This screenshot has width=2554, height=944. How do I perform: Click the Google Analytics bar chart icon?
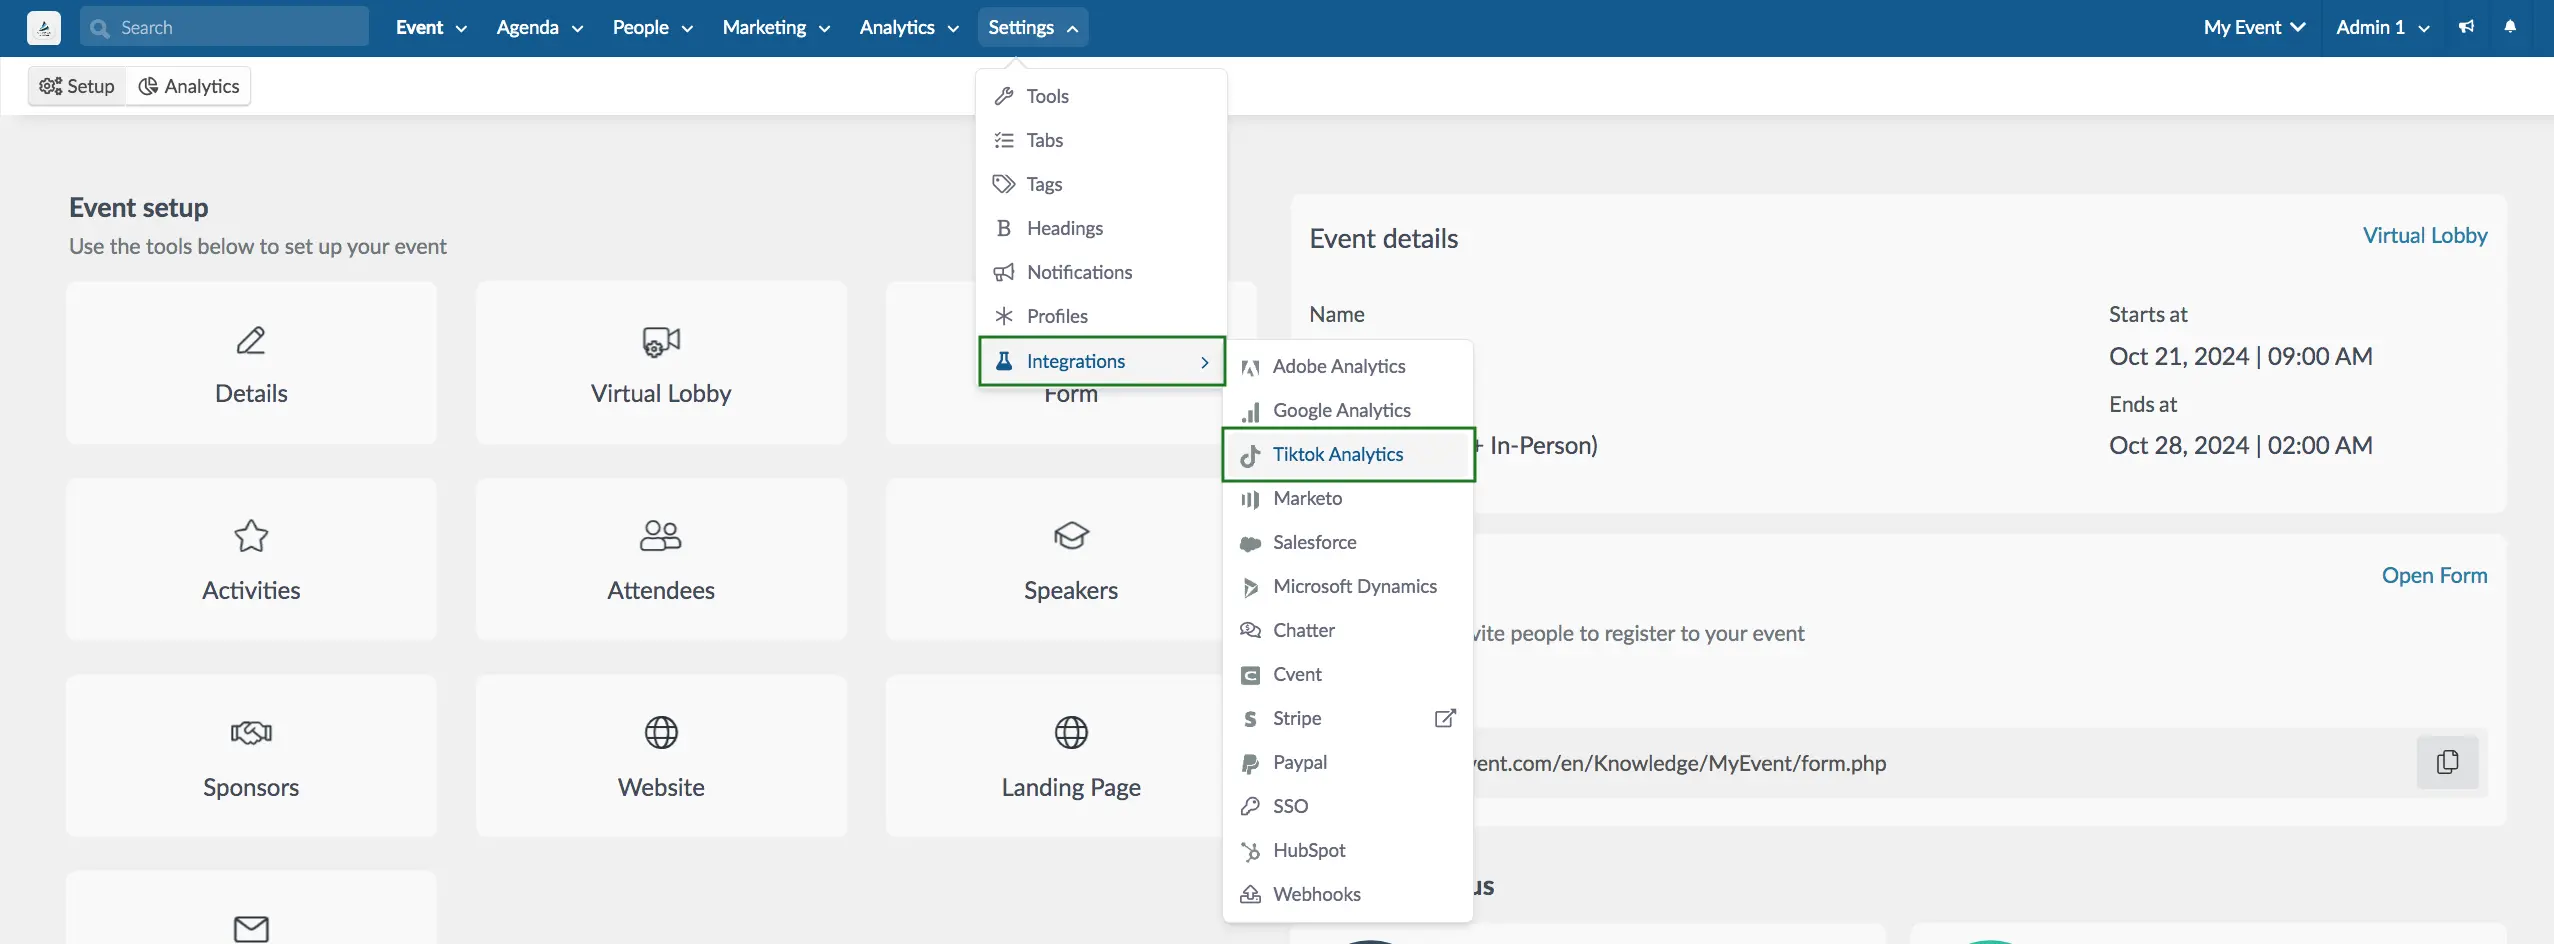1250,411
